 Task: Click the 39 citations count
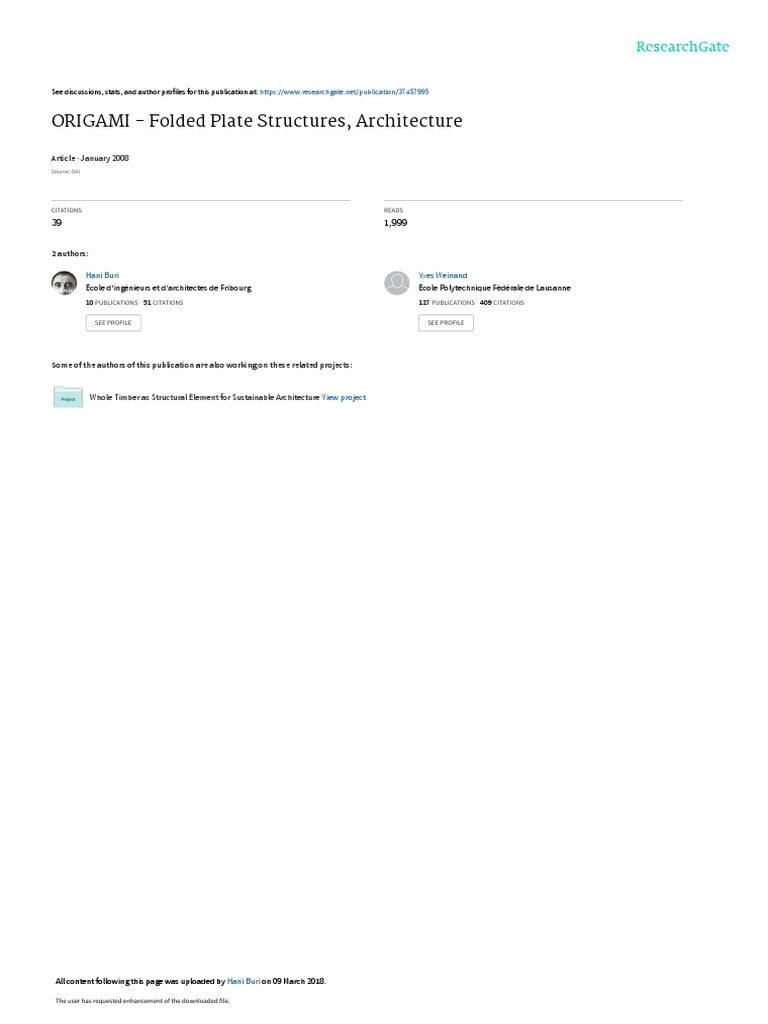click(57, 223)
